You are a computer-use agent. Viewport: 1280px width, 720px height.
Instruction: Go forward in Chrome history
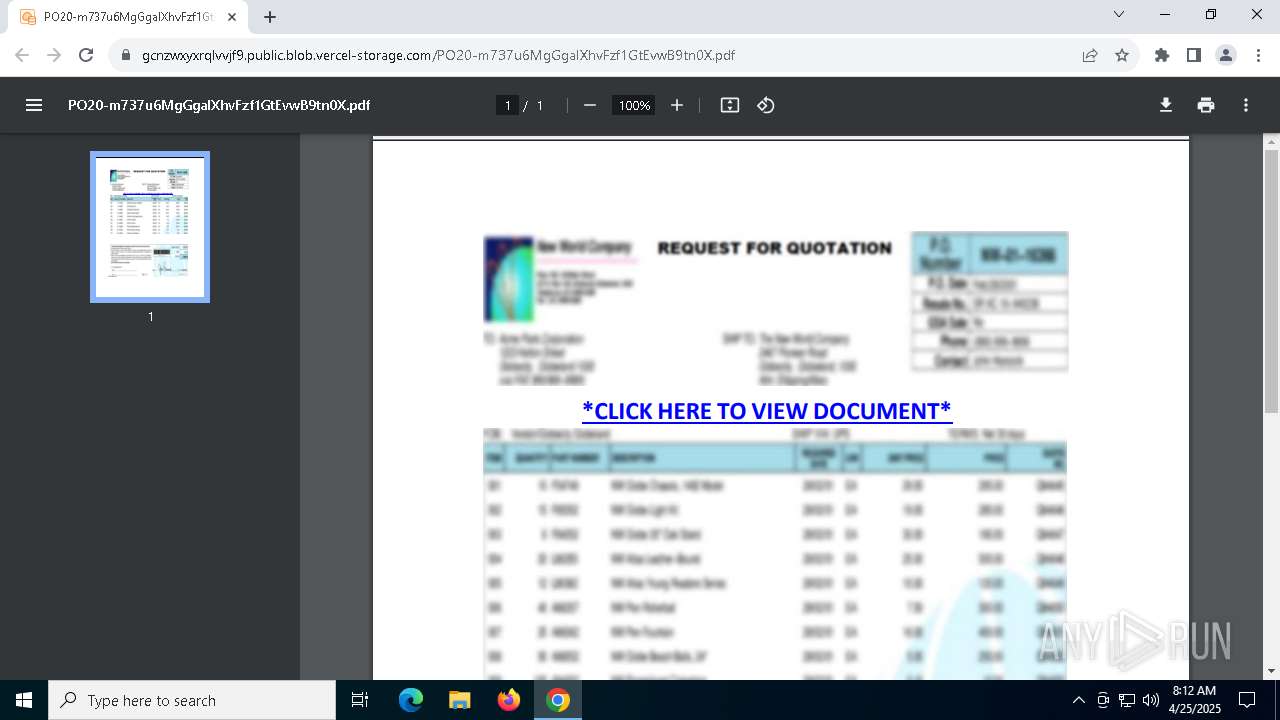click(x=54, y=55)
